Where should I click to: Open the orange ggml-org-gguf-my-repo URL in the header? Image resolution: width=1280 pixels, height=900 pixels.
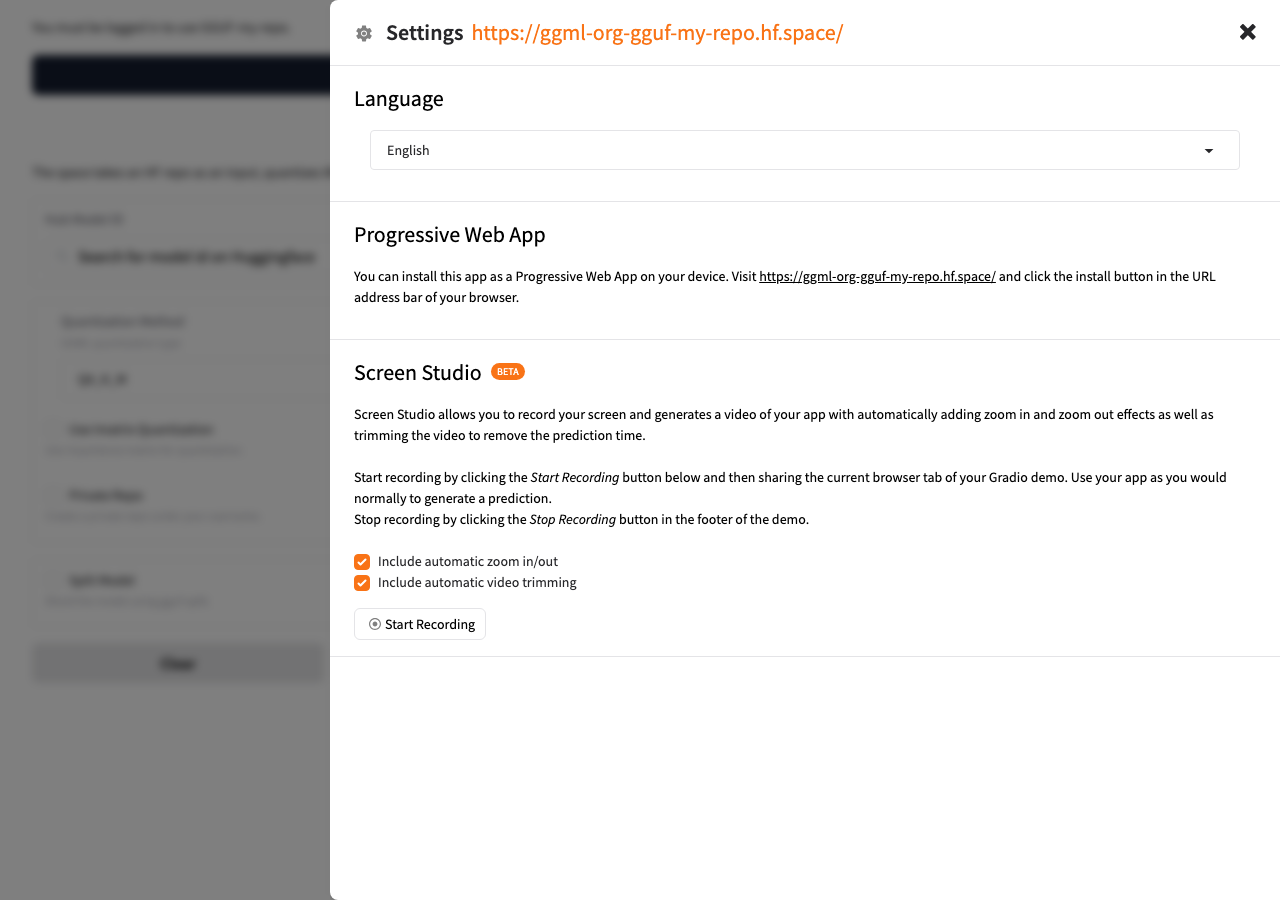pyautogui.click(x=657, y=33)
